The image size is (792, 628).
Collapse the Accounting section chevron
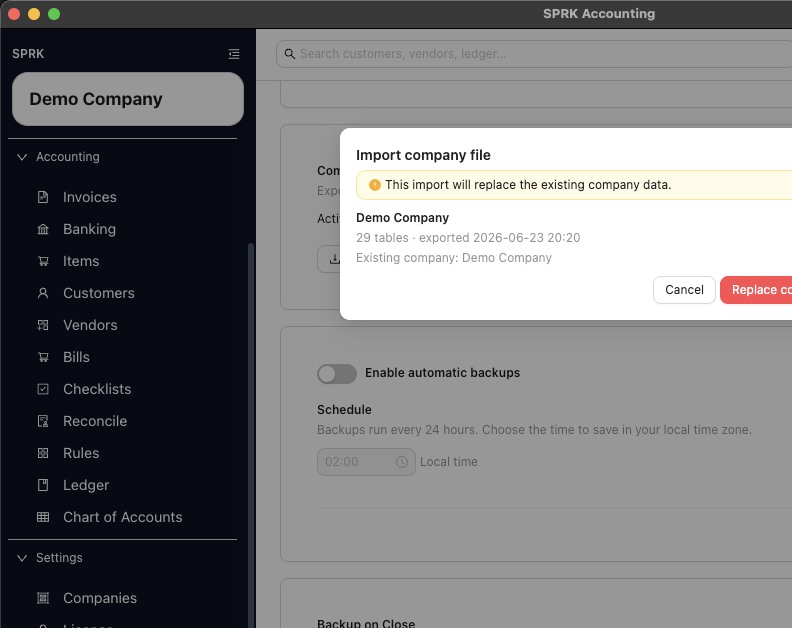22,157
